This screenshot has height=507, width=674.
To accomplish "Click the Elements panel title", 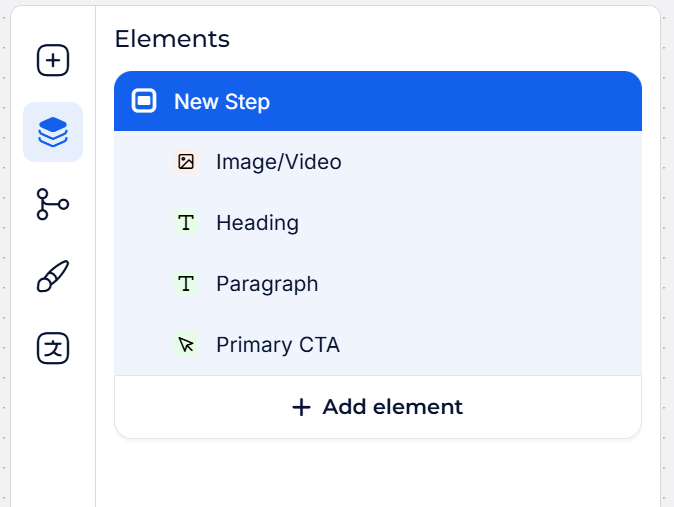I will point(172,39).
